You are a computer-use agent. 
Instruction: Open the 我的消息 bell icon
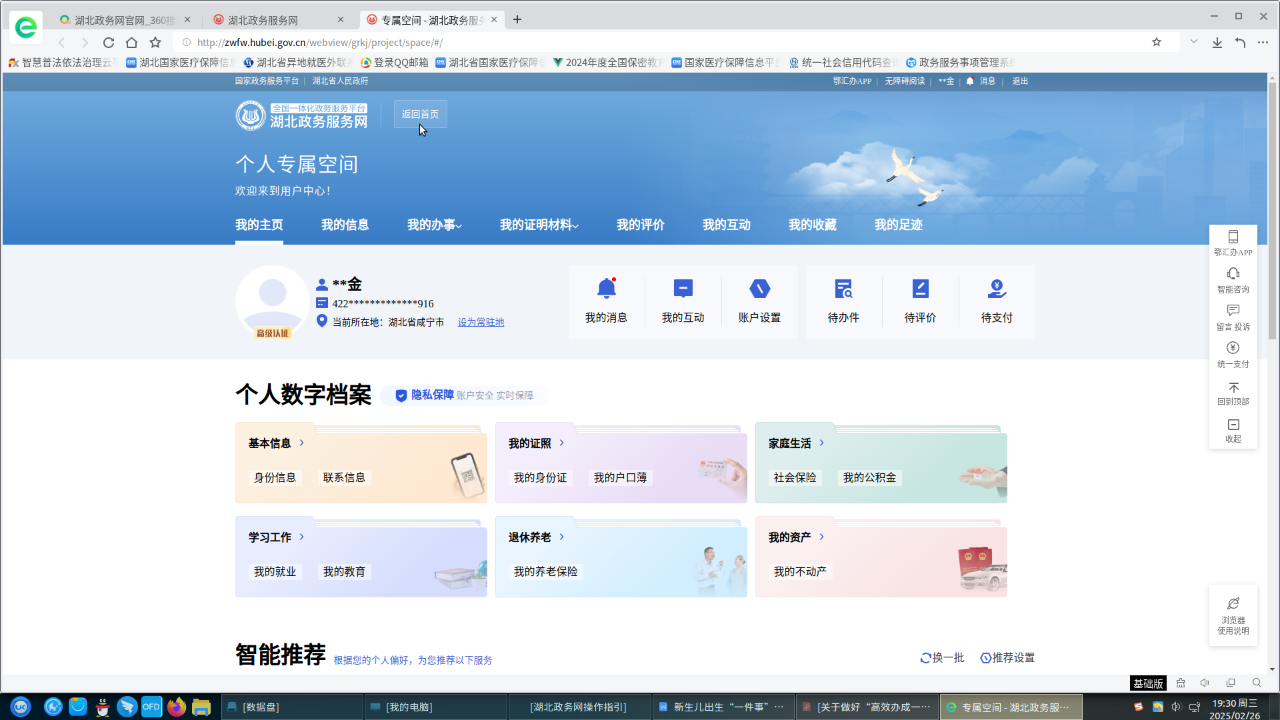(606, 289)
